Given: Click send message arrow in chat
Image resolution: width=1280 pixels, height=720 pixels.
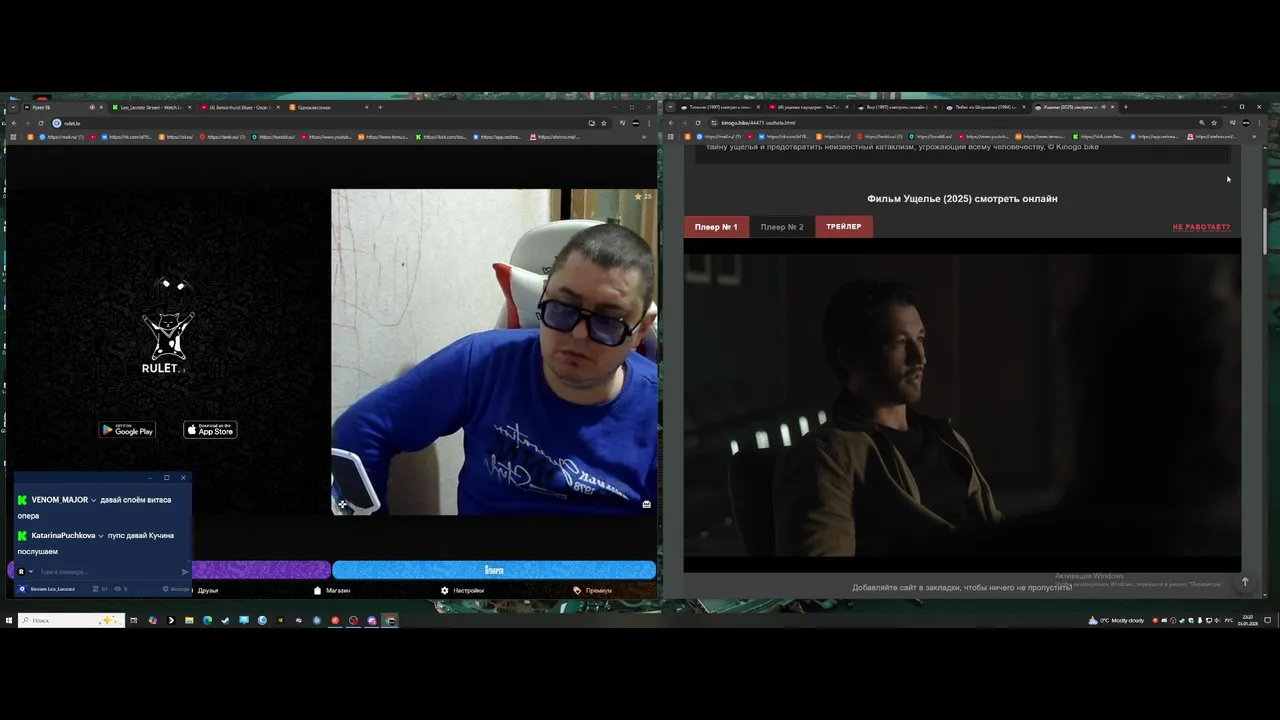Looking at the screenshot, I should pos(184,572).
